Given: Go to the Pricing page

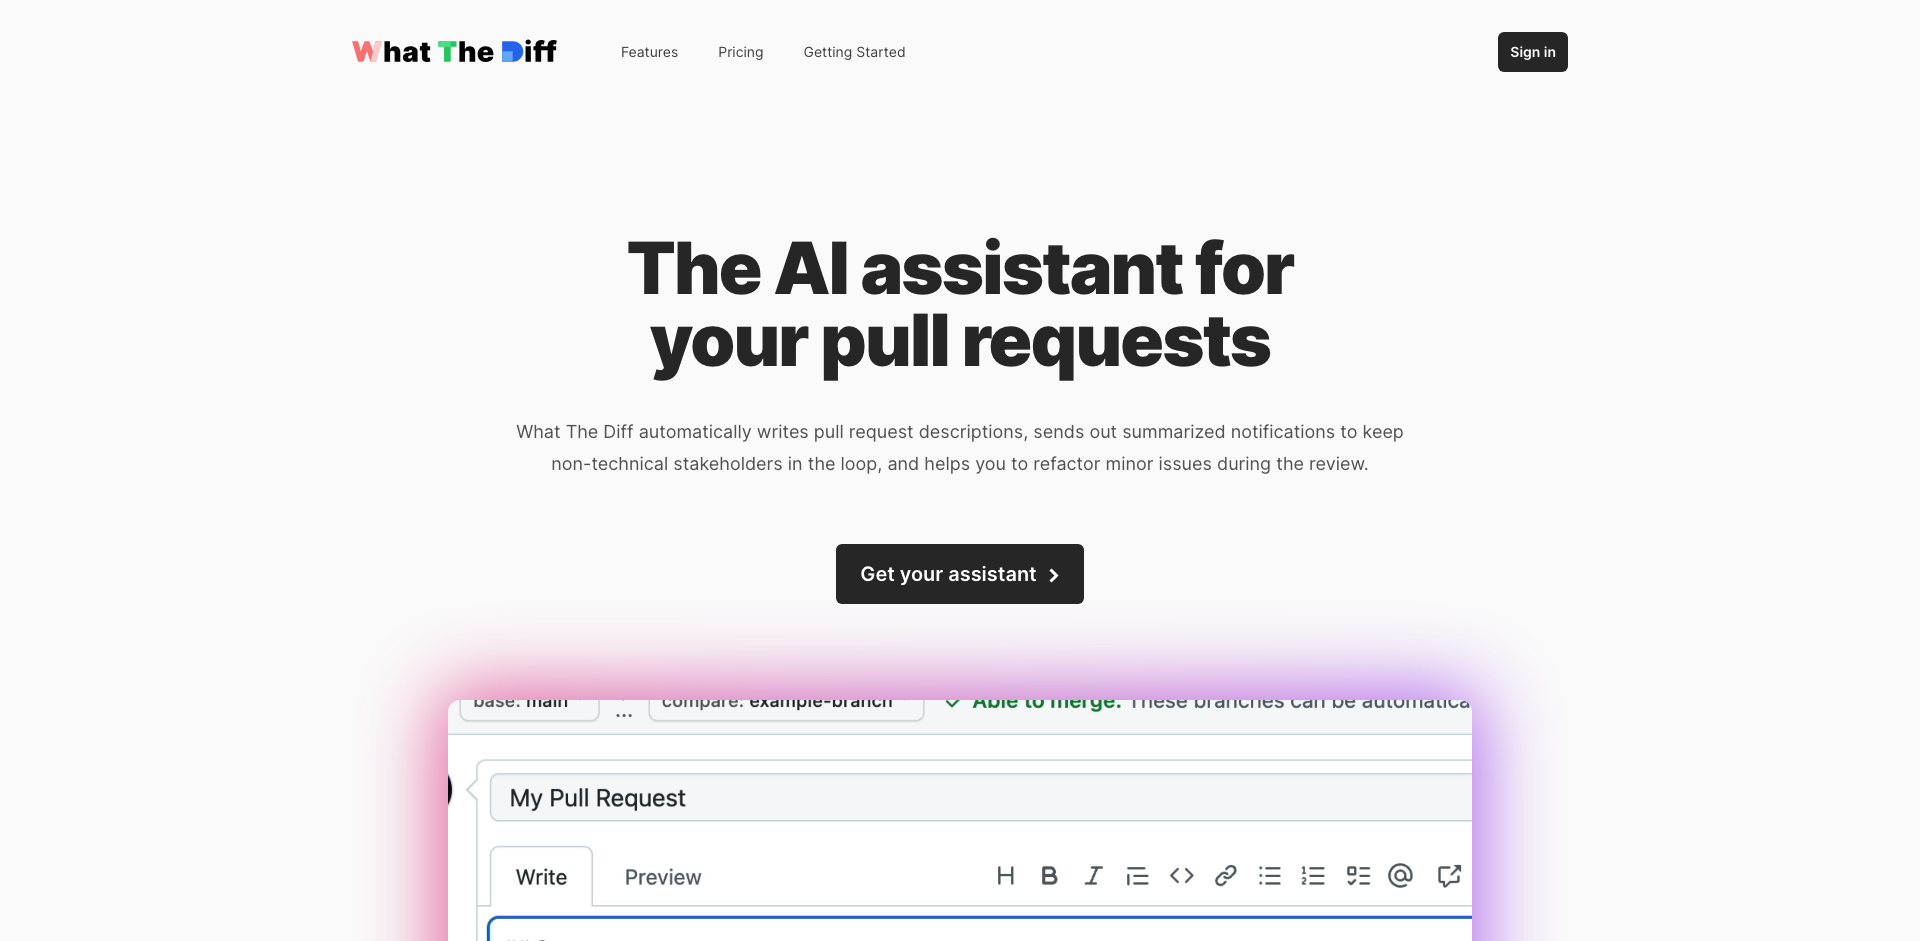Looking at the screenshot, I should 740,52.
